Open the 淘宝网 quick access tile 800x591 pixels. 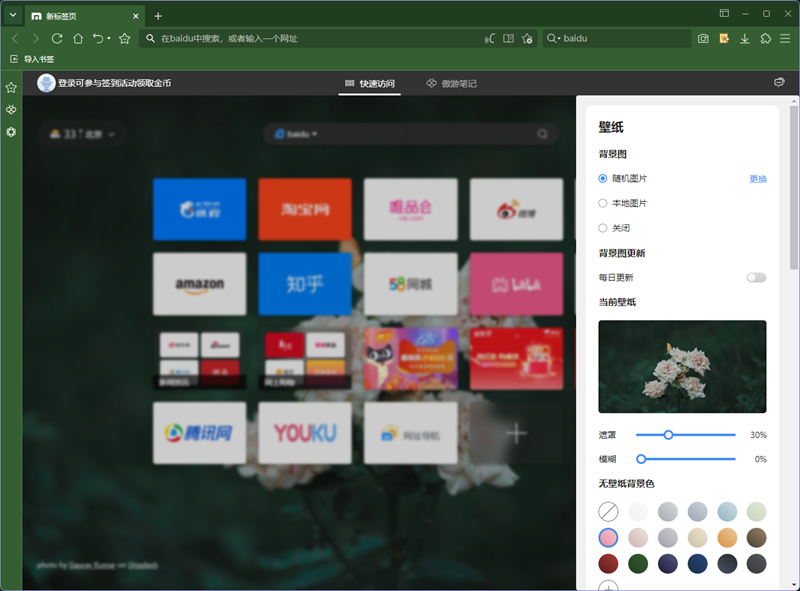(x=305, y=209)
